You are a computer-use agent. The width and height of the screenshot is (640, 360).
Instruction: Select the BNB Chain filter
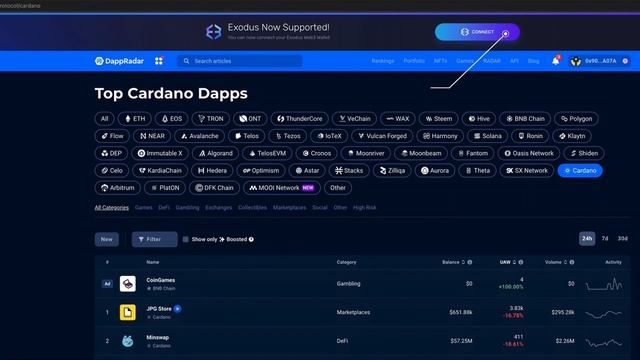pos(525,119)
